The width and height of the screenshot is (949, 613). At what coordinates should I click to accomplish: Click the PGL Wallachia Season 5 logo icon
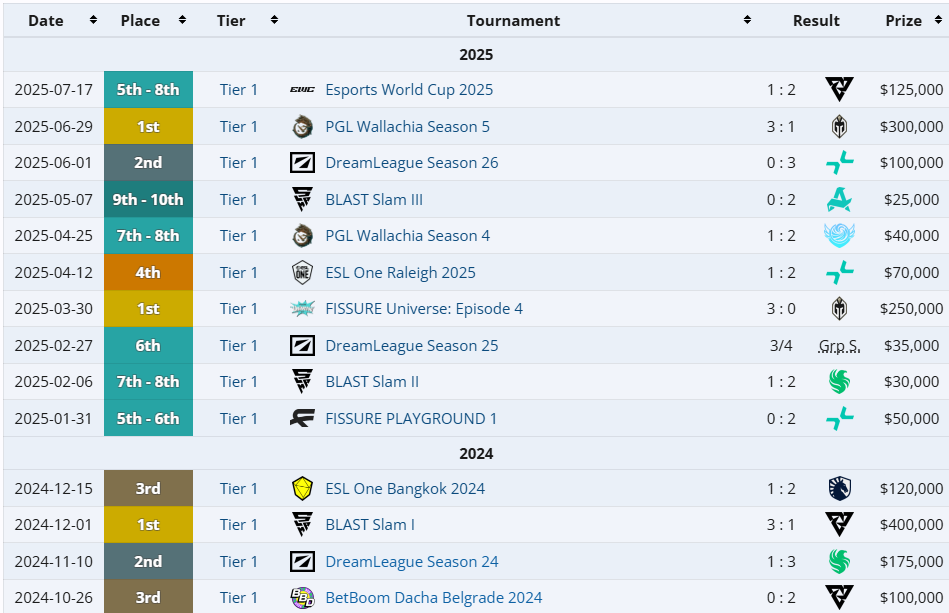(302, 127)
